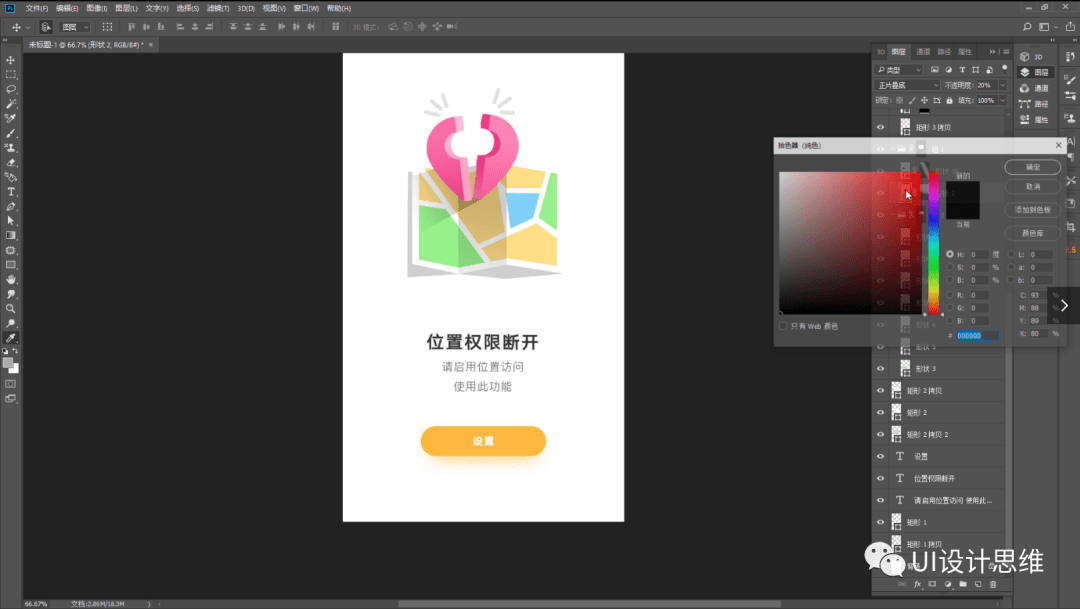Open the Layers panel menu icon

coord(1006,52)
